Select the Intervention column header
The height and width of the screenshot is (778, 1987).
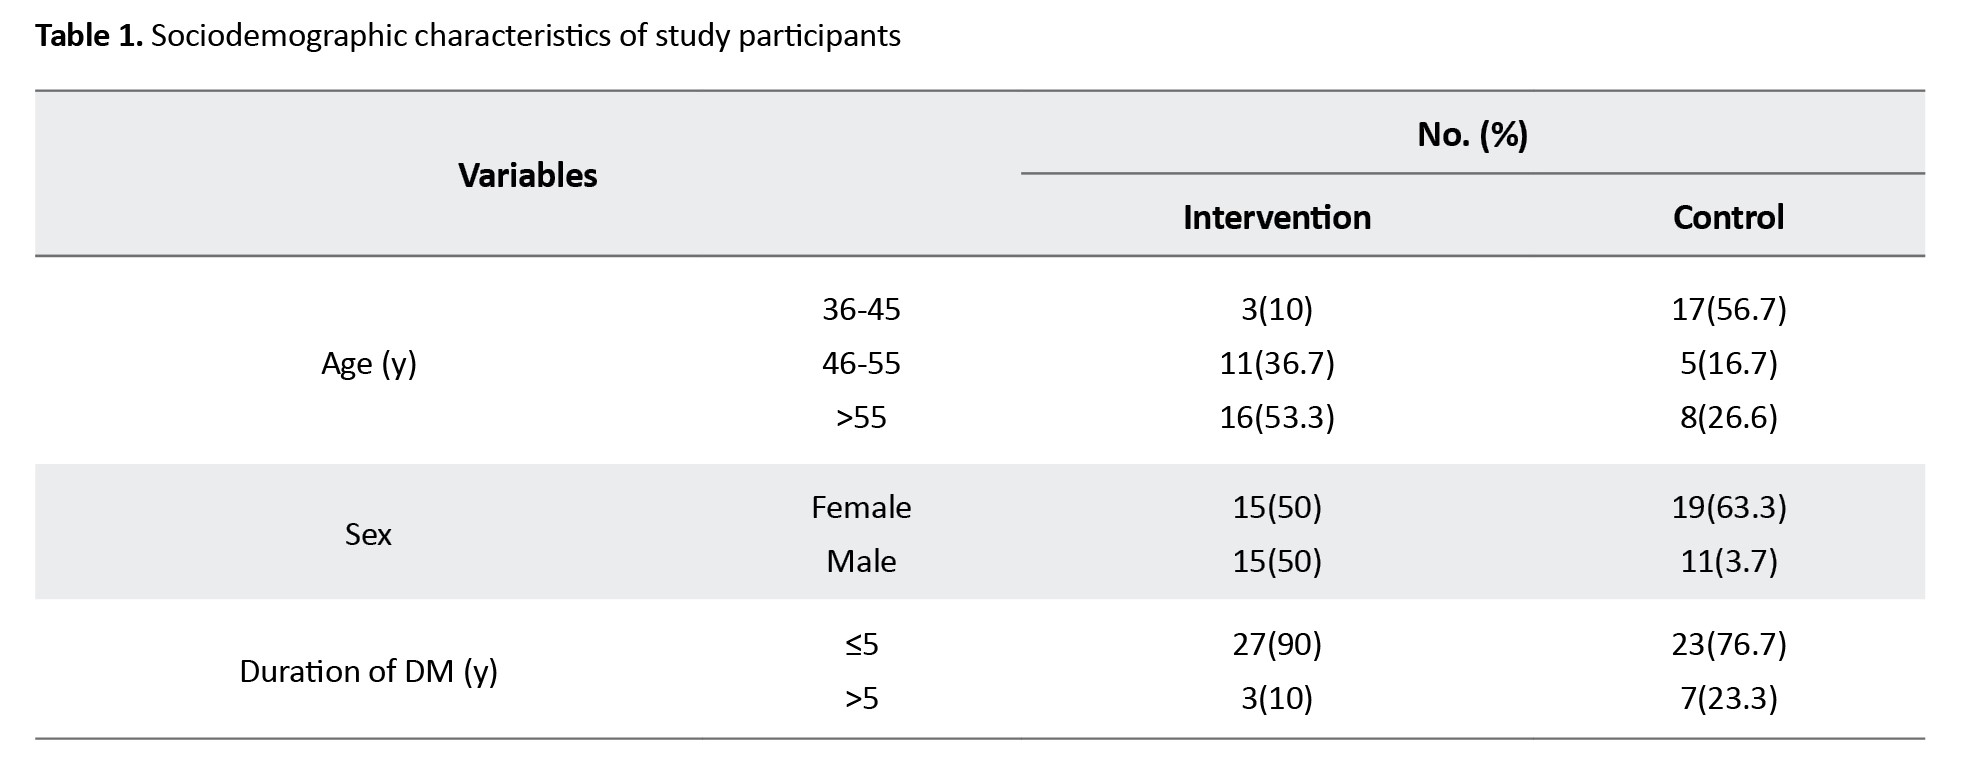click(x=1276, y=218)
